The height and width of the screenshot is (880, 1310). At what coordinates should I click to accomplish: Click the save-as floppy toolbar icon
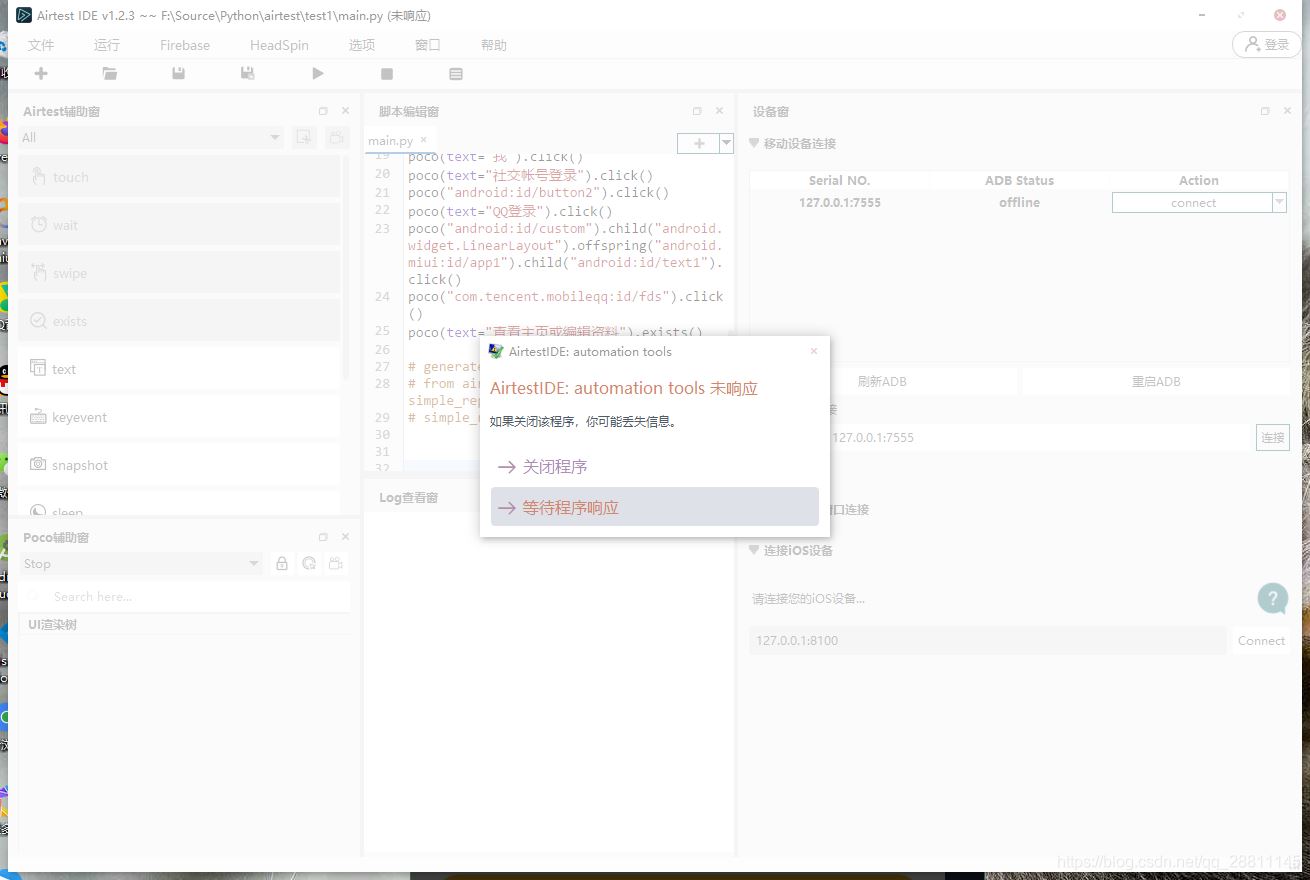pos(247,73)
